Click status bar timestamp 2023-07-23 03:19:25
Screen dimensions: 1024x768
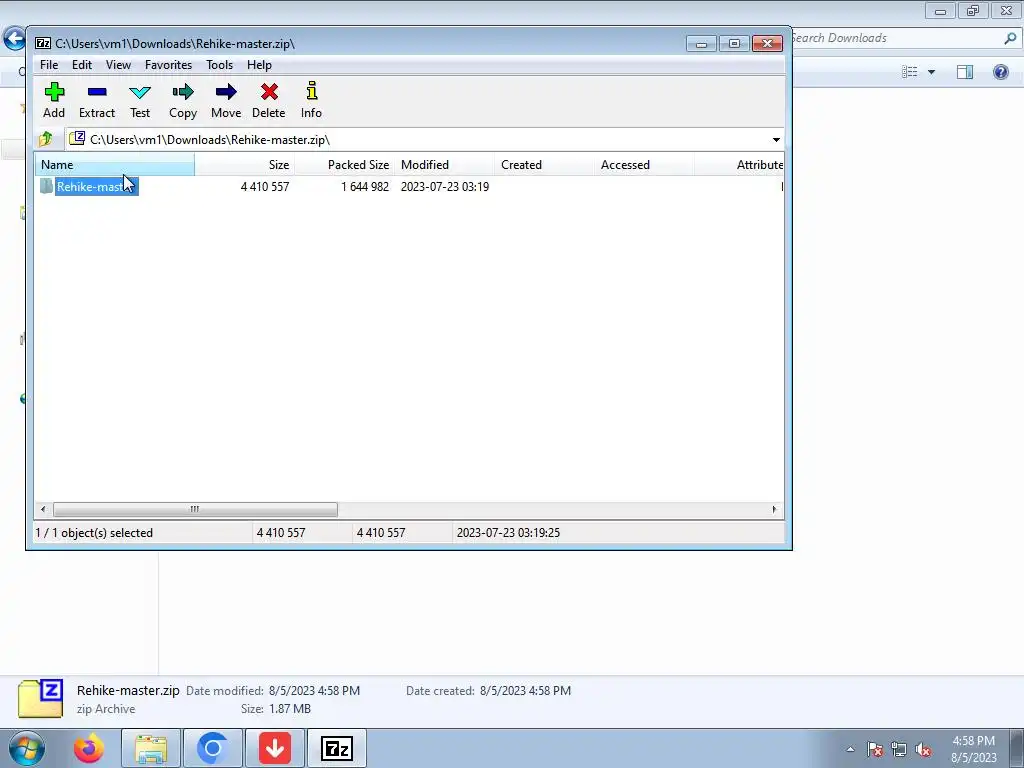tap(508, 533)
